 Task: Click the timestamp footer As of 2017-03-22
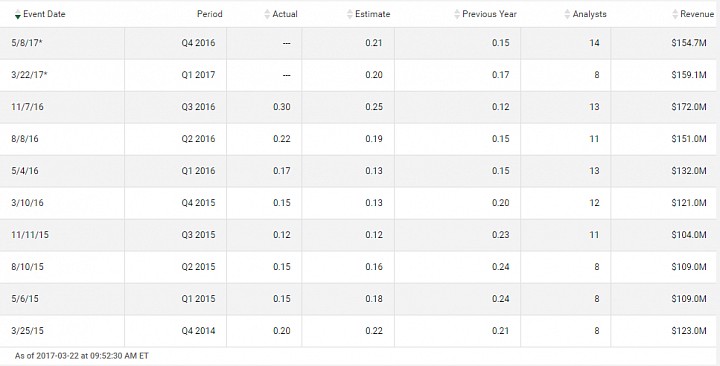point(82,356)
